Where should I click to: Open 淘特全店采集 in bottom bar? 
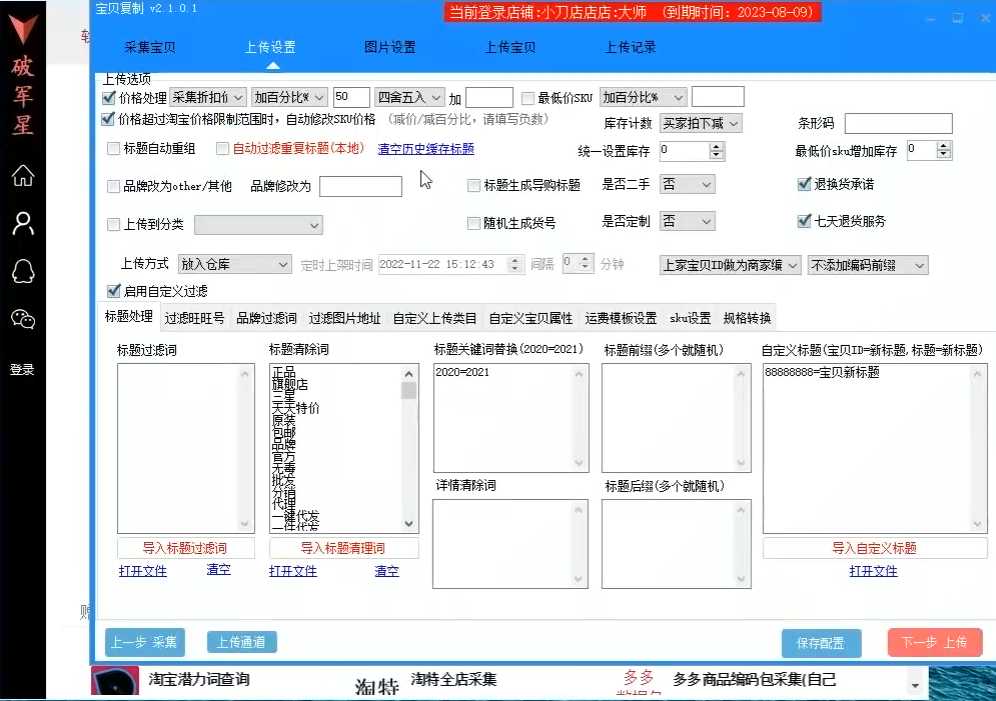pos(454,679)
